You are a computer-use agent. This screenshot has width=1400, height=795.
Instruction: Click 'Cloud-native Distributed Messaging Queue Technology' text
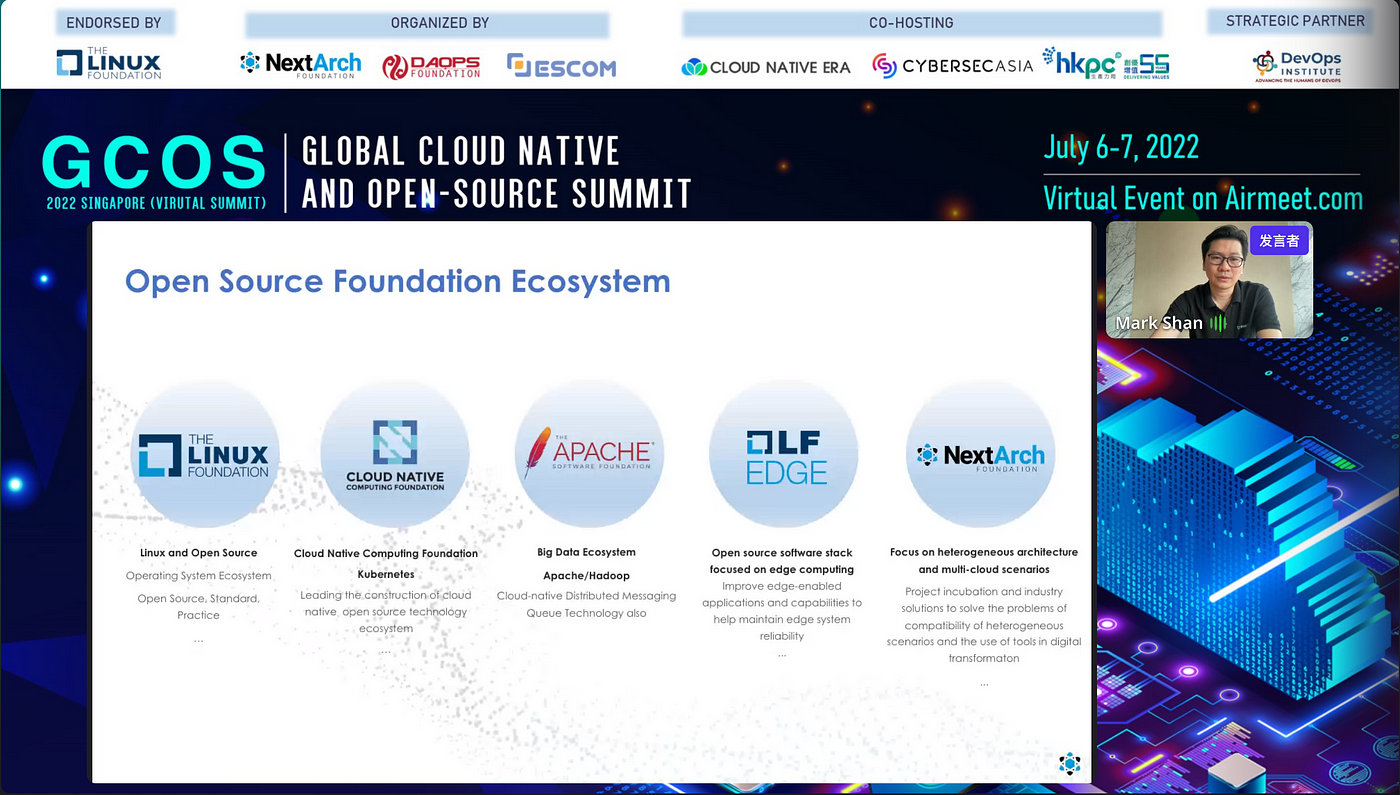pos(586,604)
